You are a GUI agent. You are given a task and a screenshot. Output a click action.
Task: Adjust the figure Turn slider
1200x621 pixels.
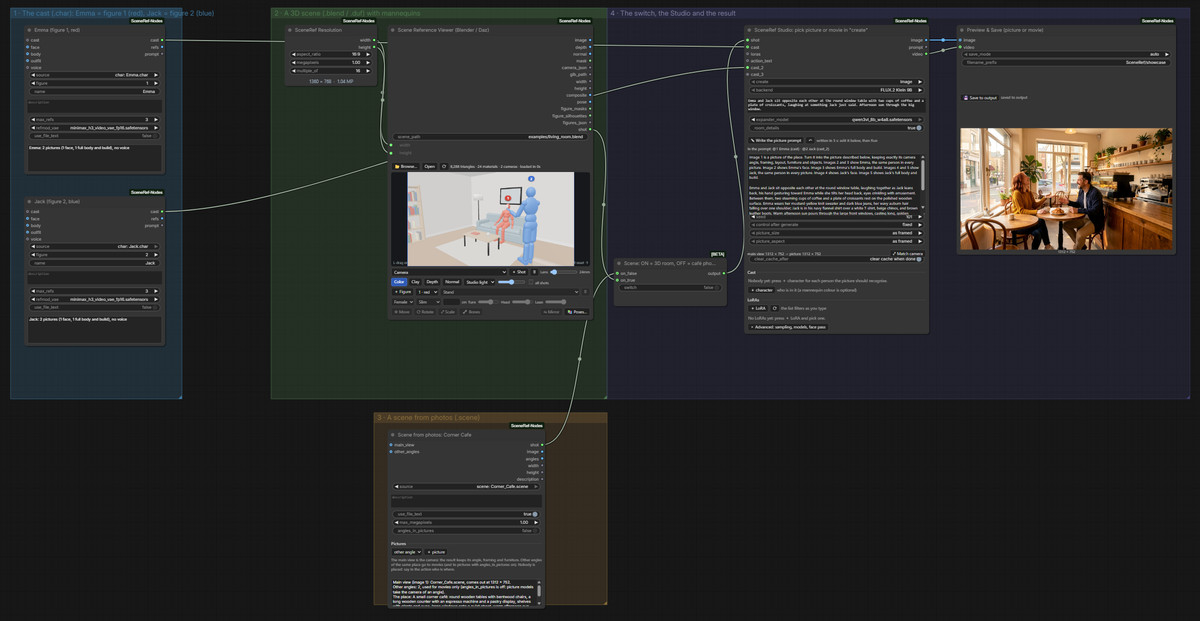(488, 302)
